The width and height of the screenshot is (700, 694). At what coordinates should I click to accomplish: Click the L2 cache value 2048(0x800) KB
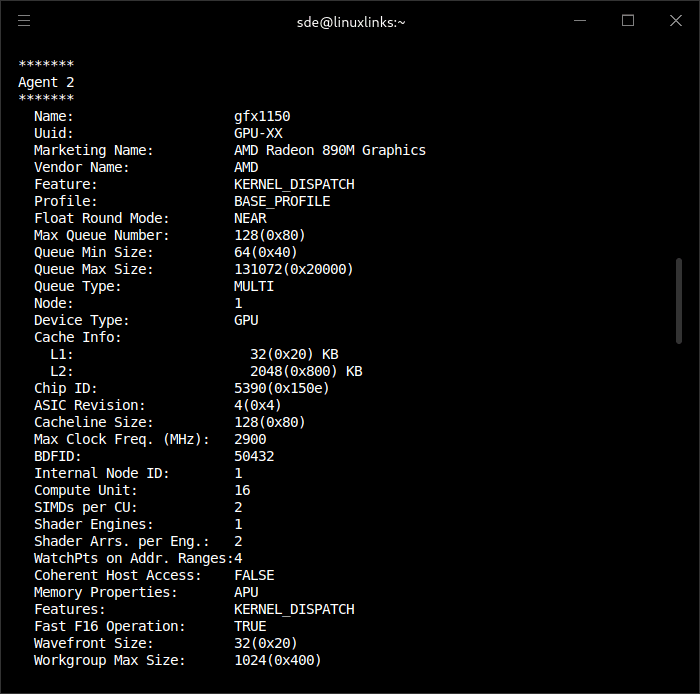pyautogui.click(x=306, y=371)
